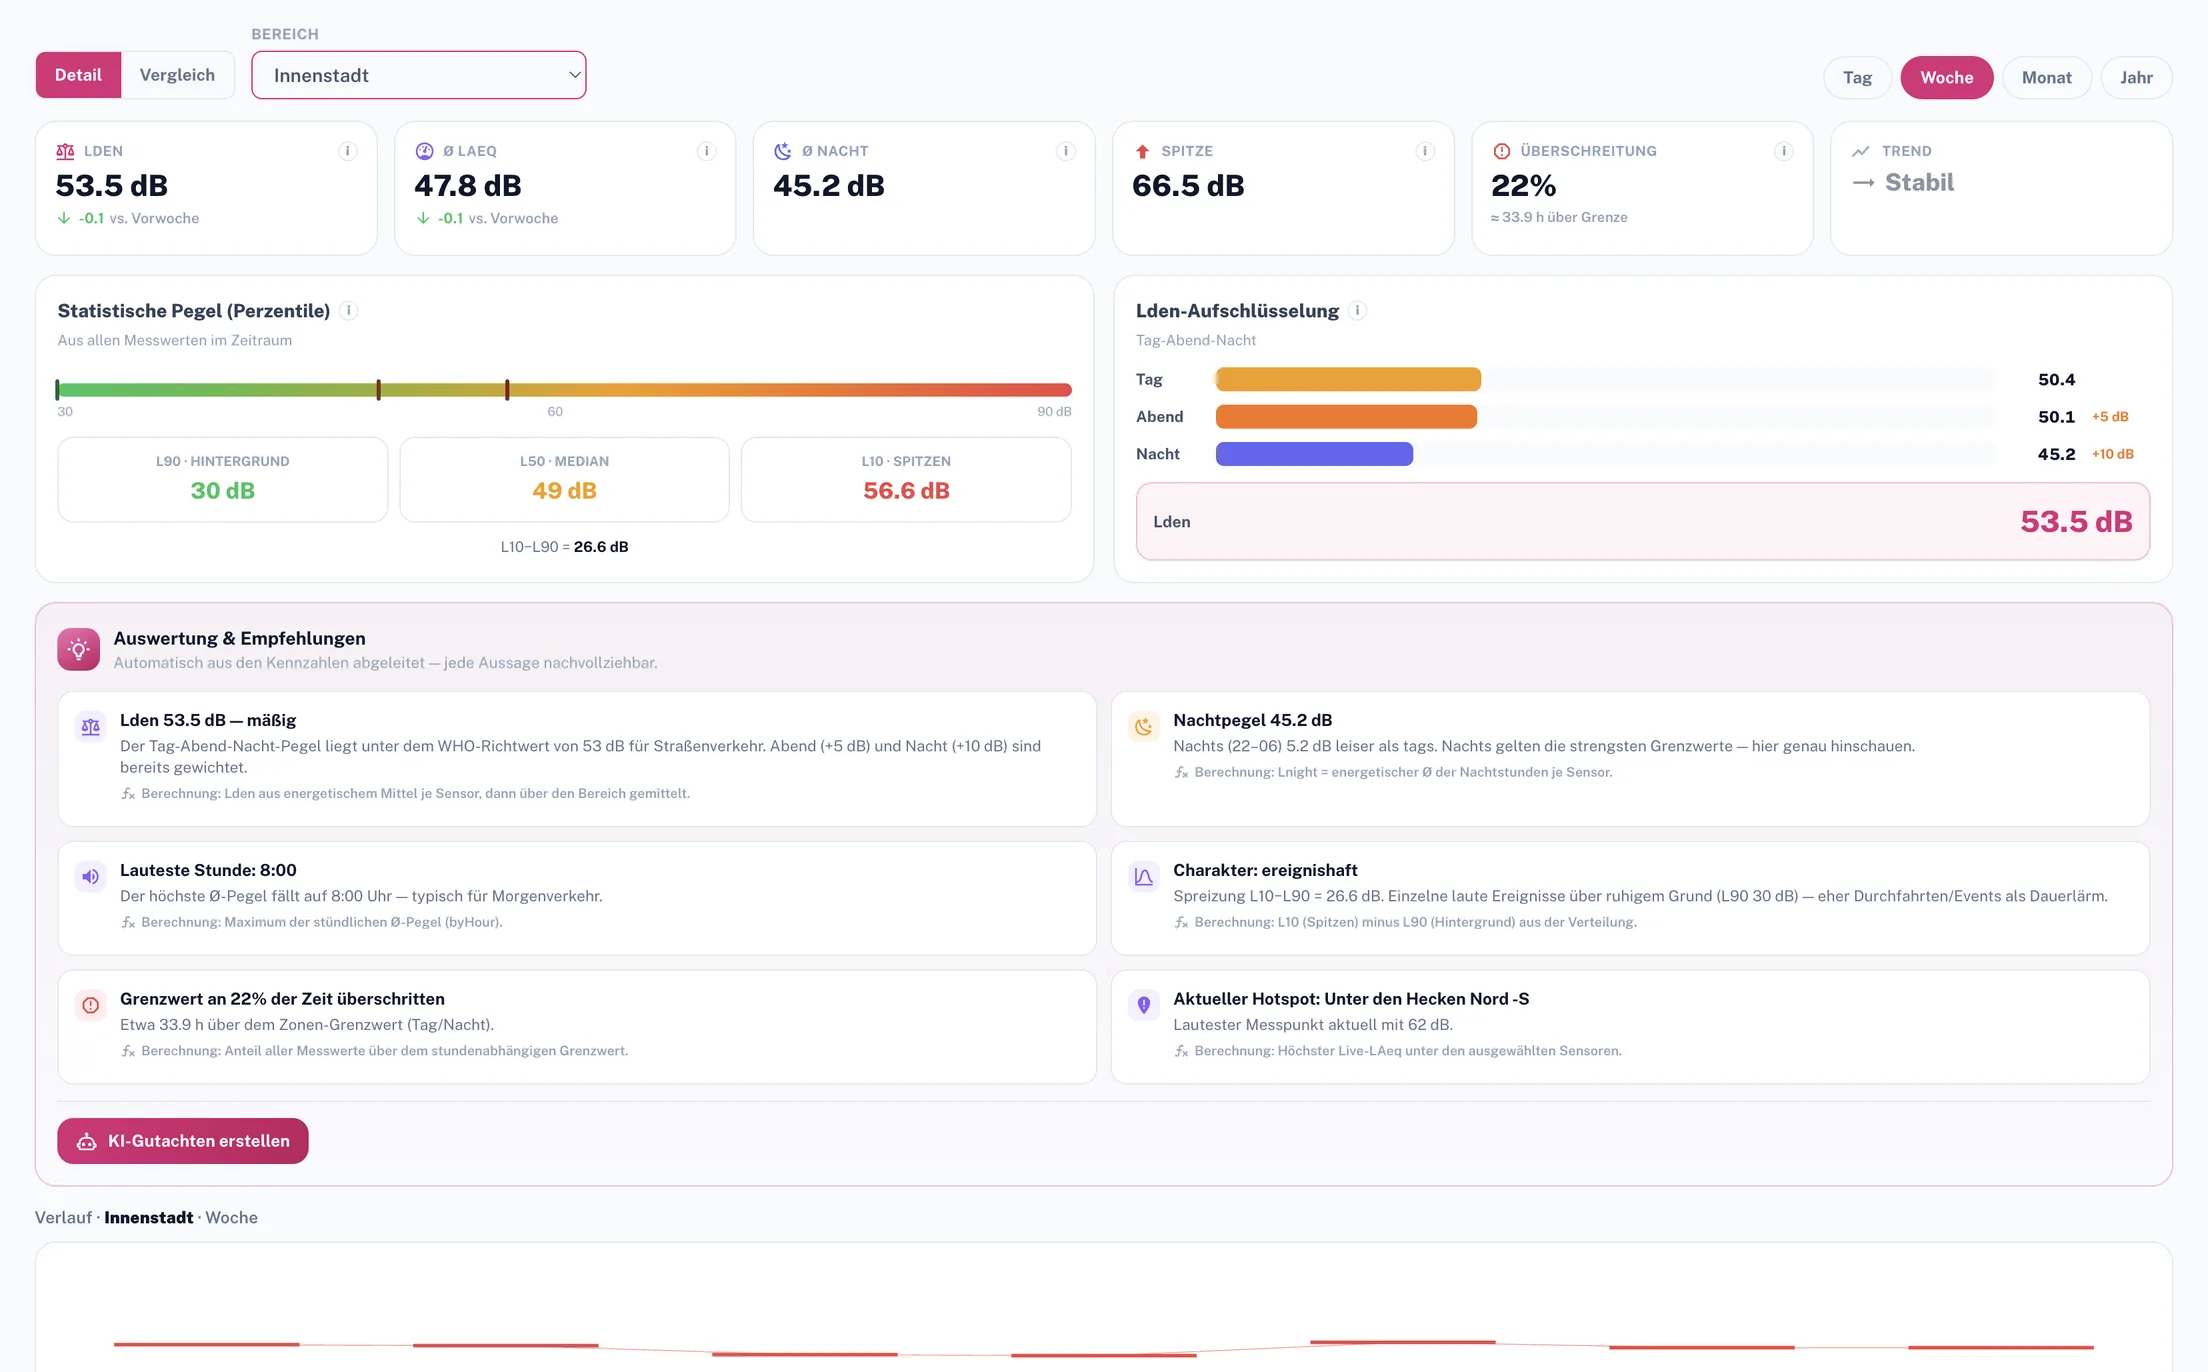Open info icon on ÜBERSCHREITUNG card
Screen dimensions: 2208x1372
[1783, 151]
